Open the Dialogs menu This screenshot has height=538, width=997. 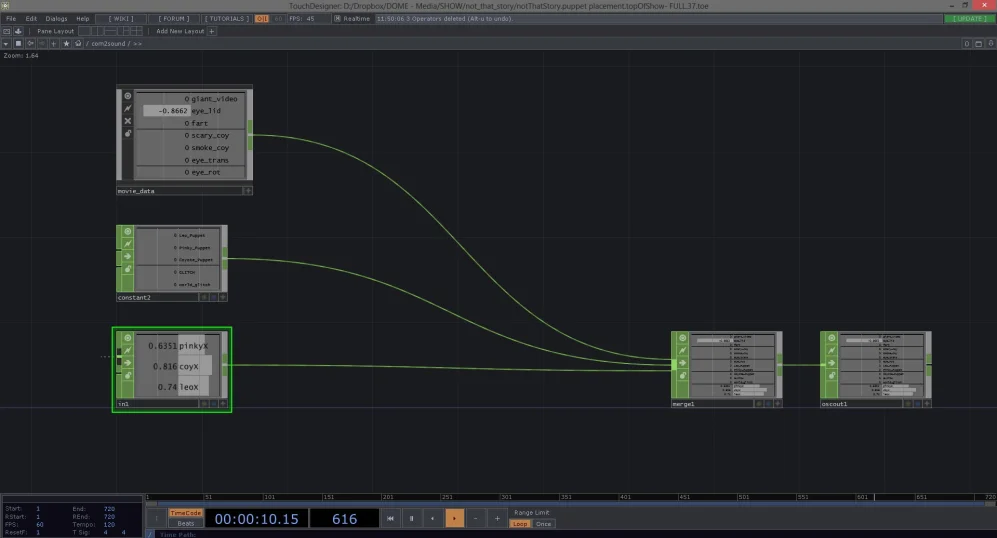(56, 18)
